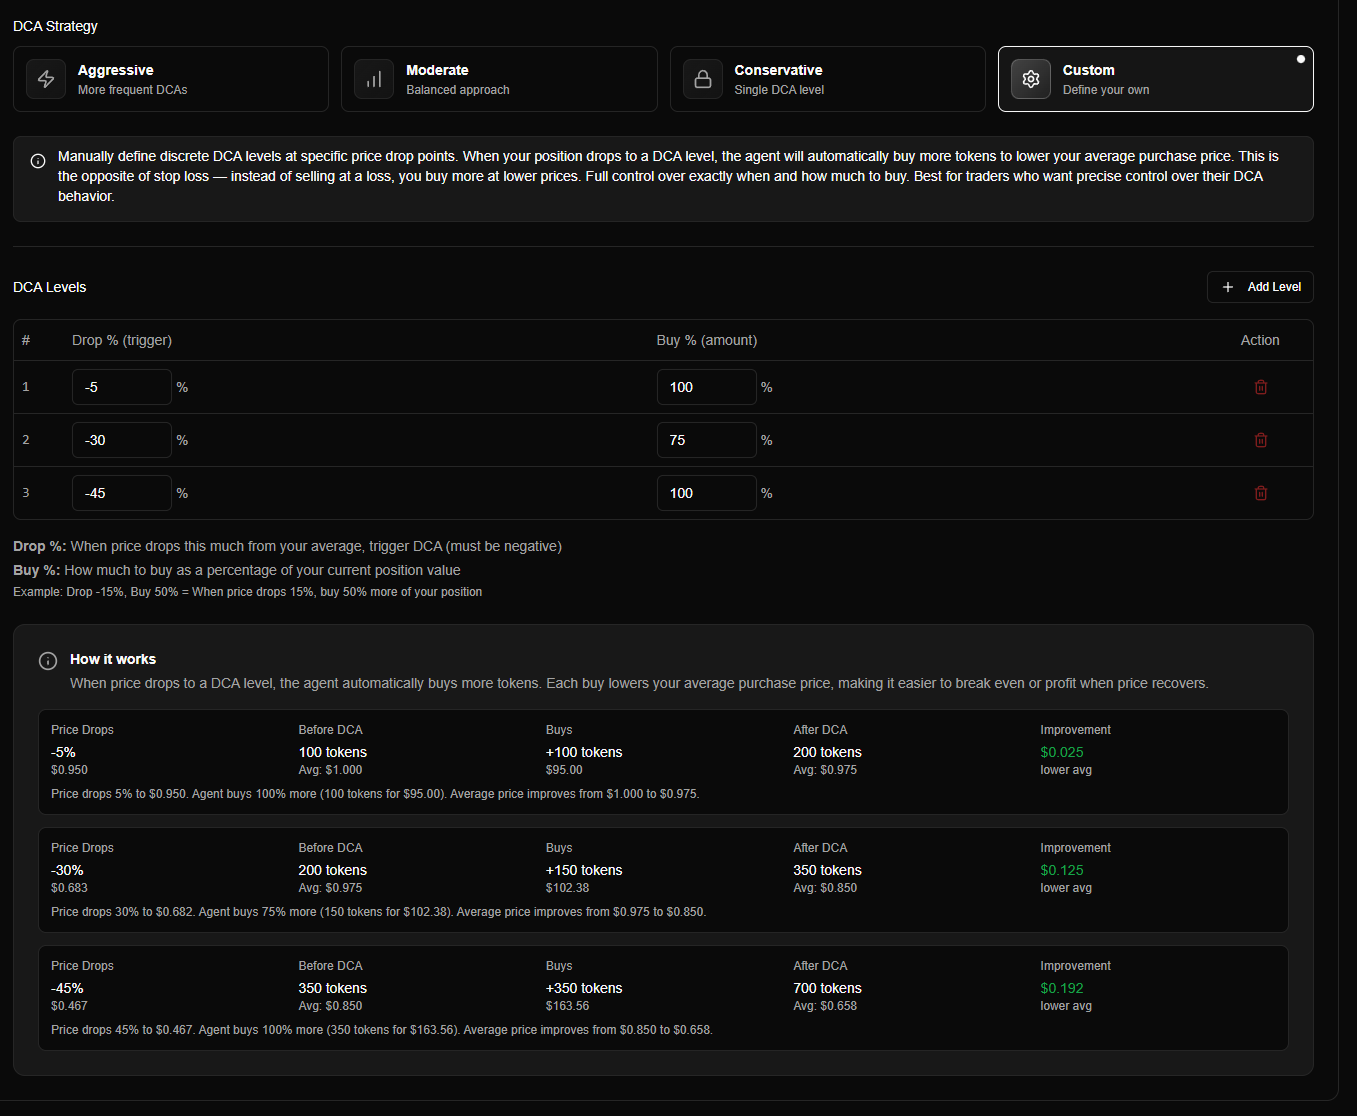Remove DCA level 3 via trash icon
The width and height of the screenshot is (1357, 1116).
[x=1260, y=493]
